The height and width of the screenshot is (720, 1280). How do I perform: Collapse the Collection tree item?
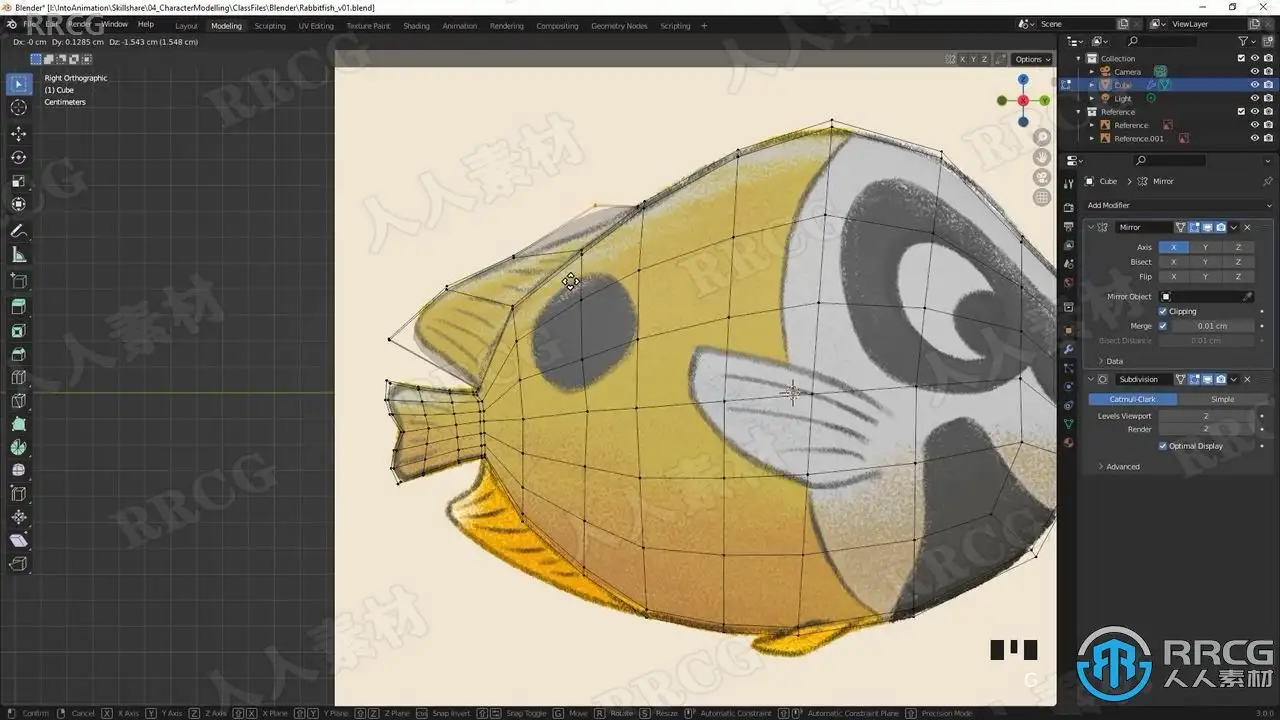pos(1078,59)
